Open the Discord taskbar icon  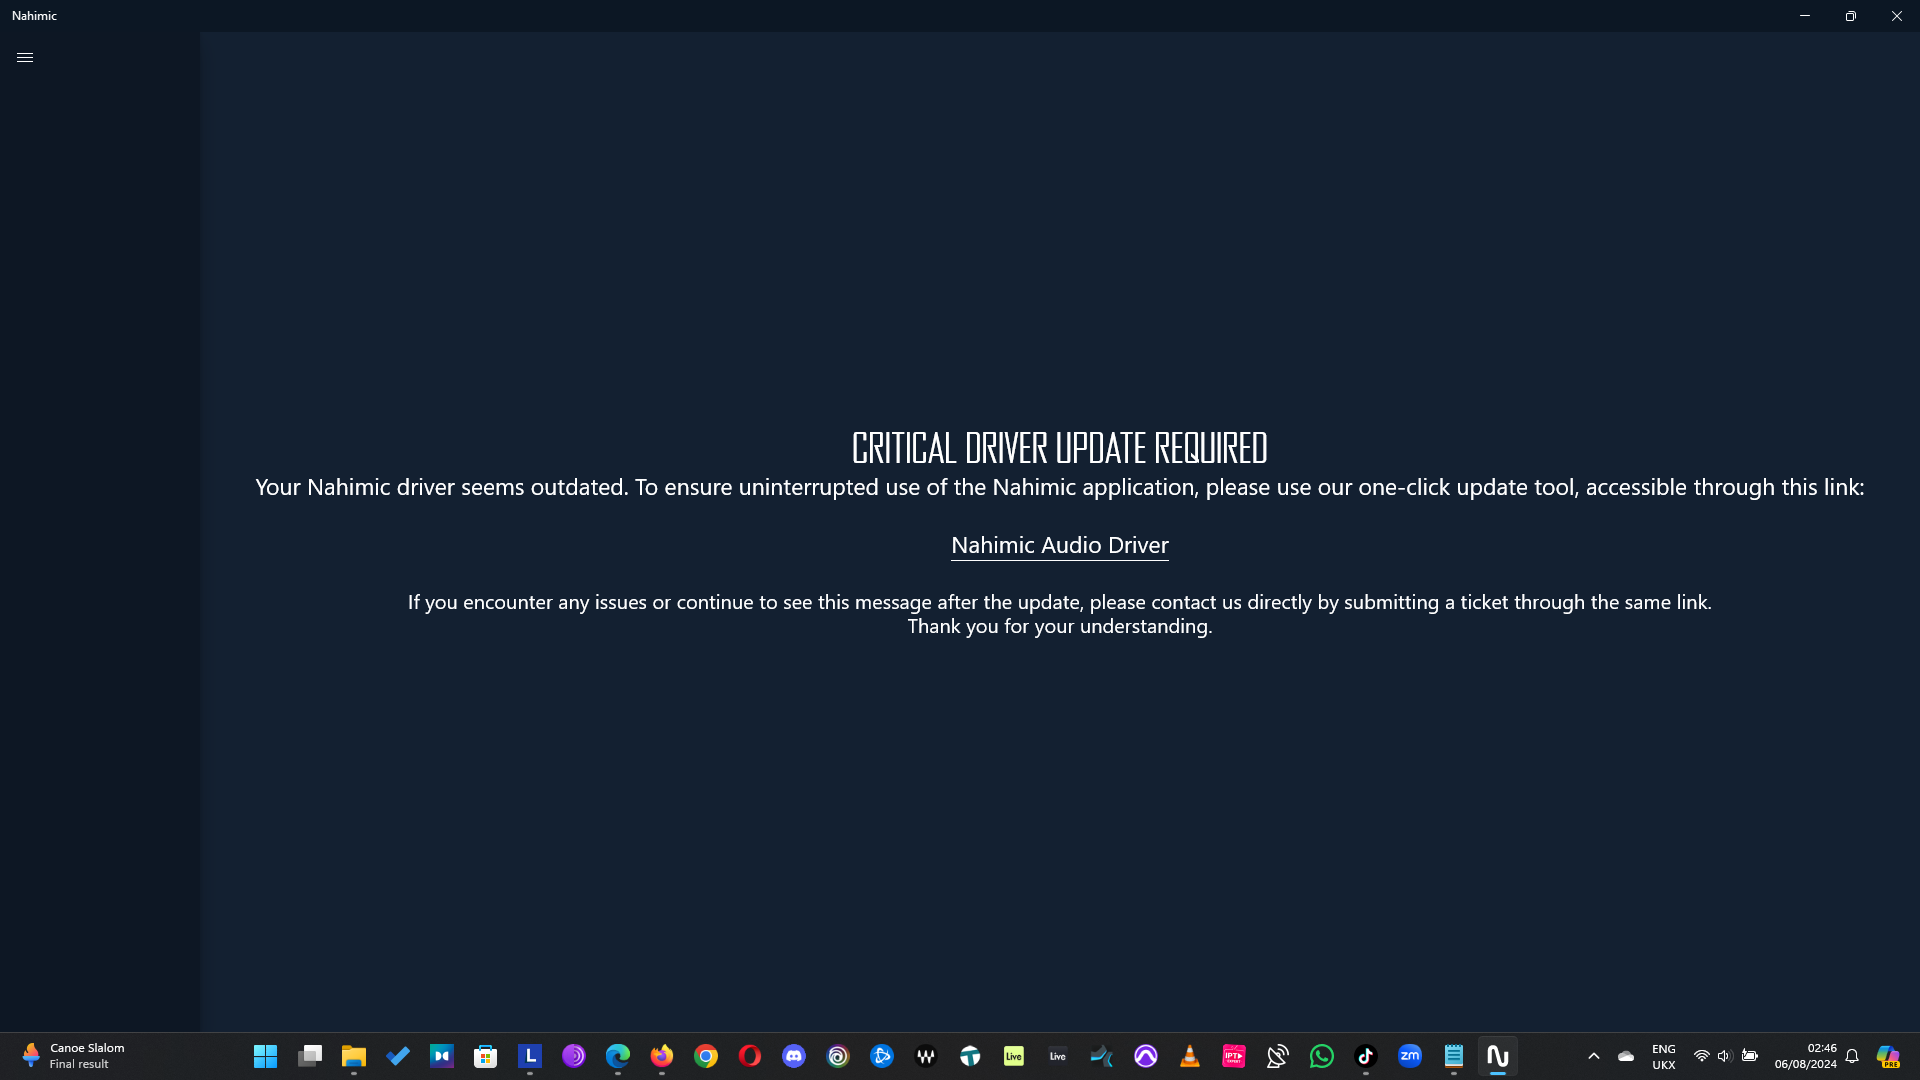[x=793, y=1056]
